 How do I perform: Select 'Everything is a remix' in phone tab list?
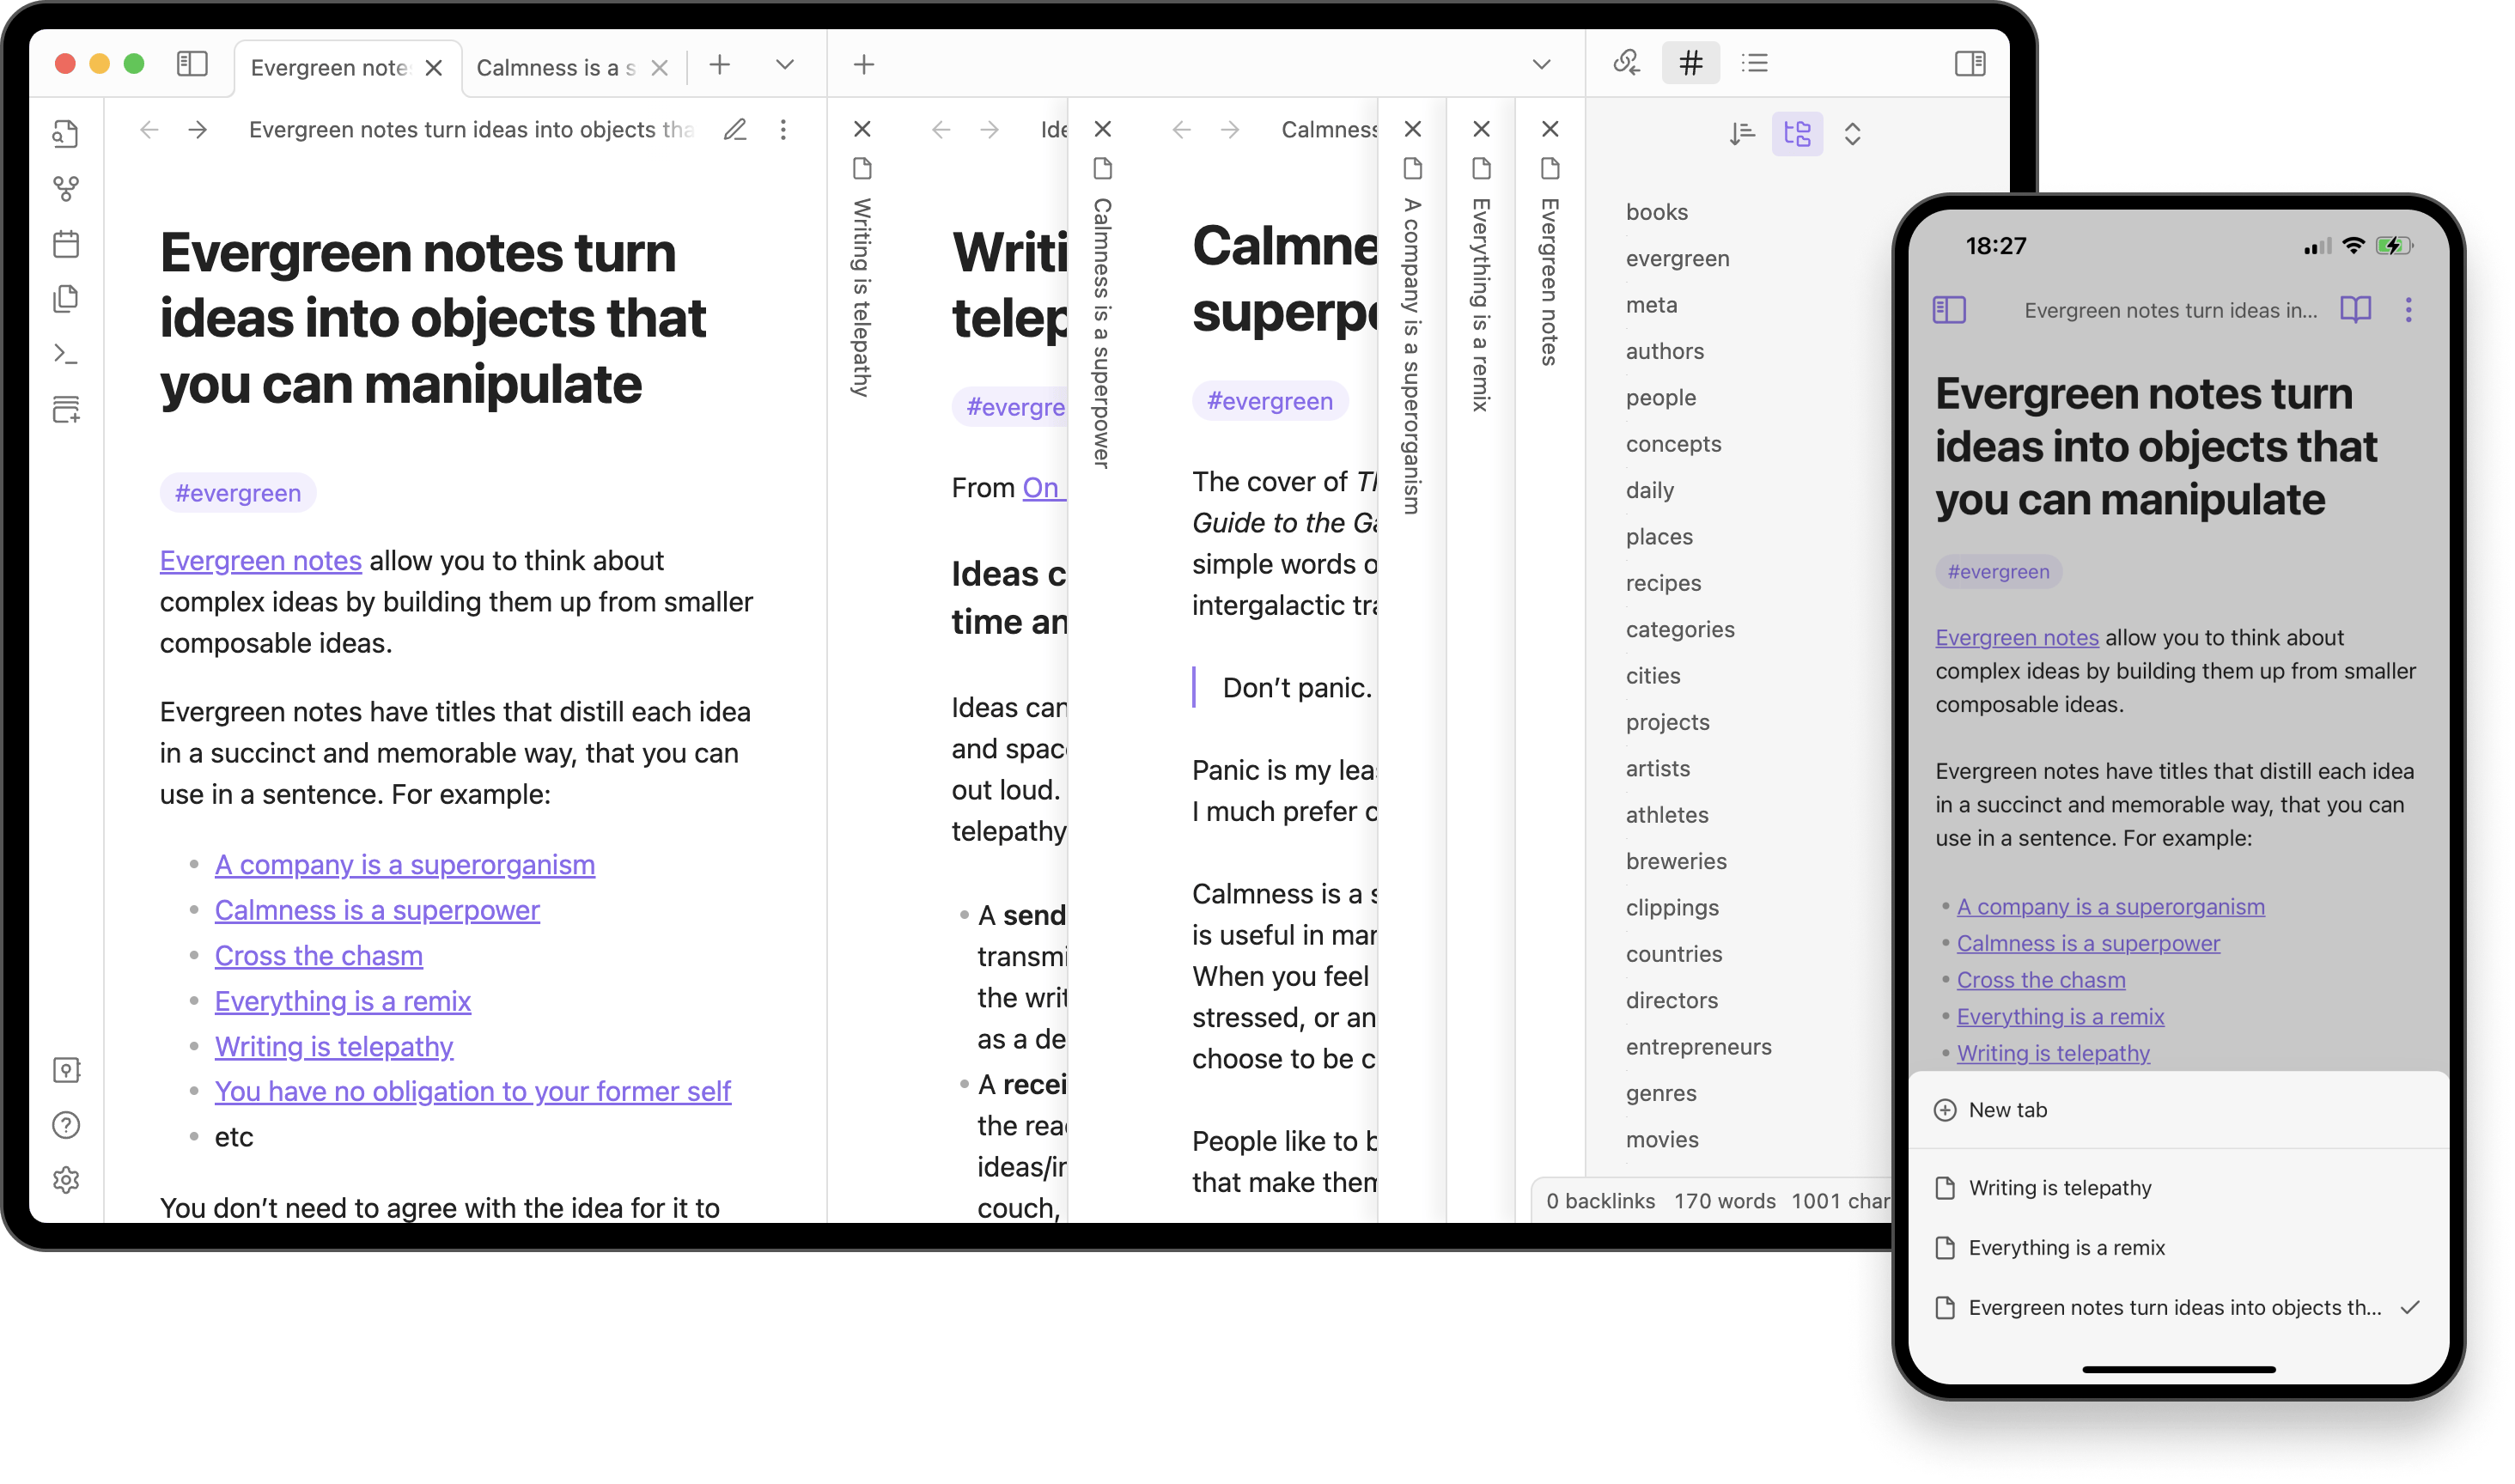(x=2178, y=1248)
